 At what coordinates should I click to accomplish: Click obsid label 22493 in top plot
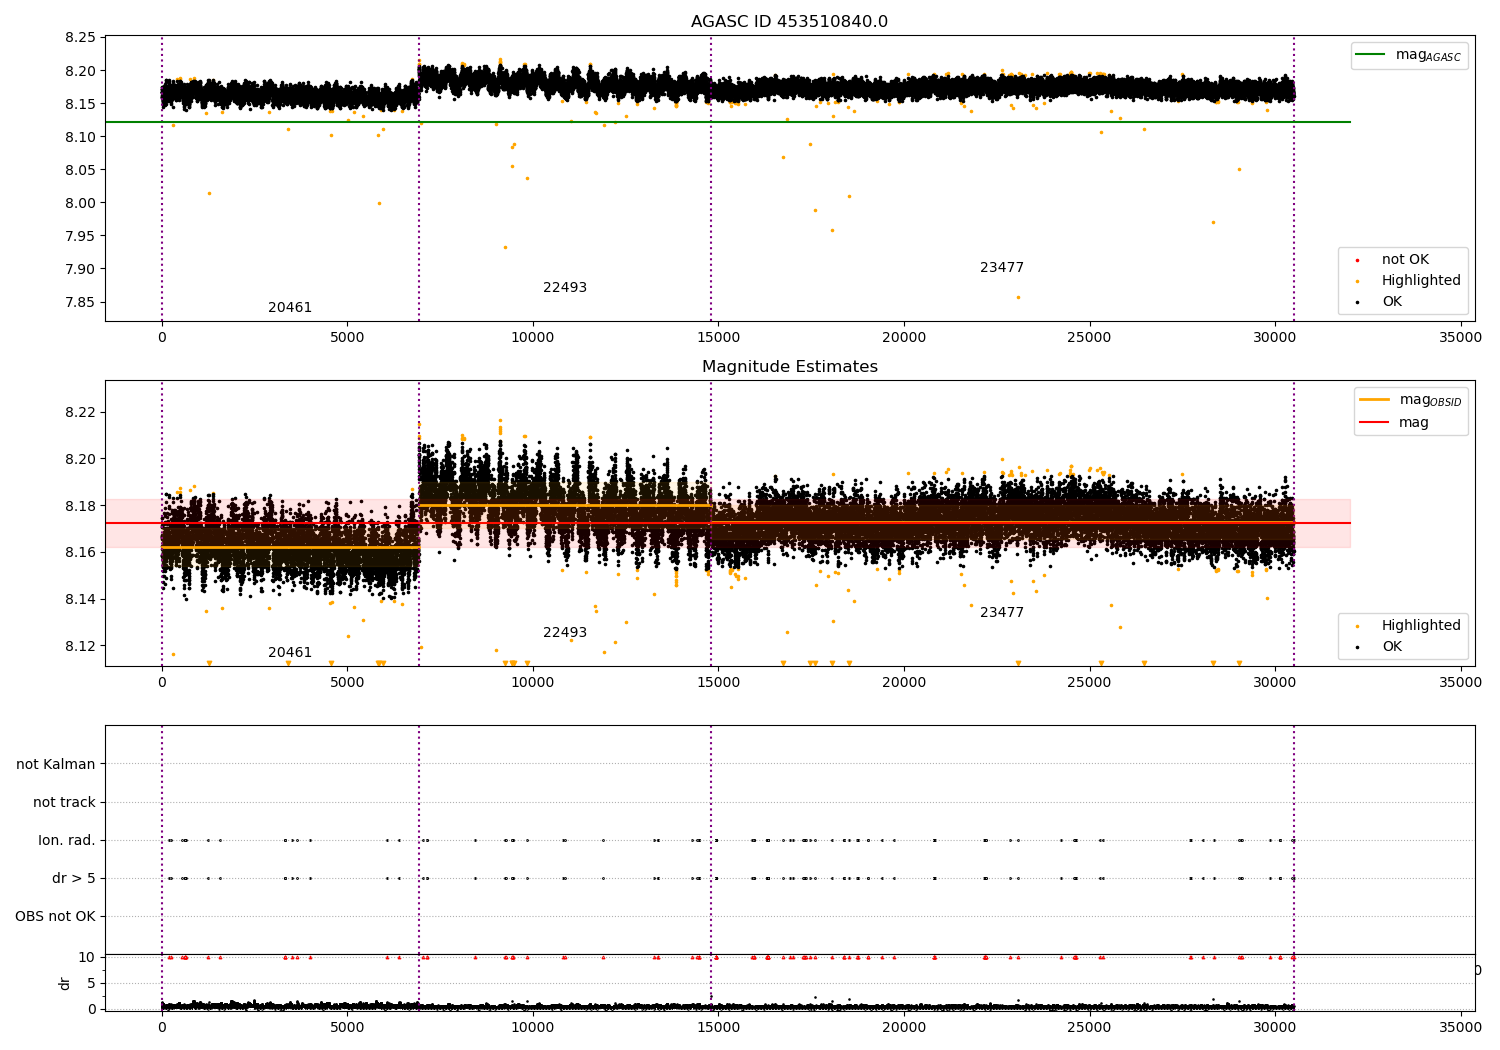coord(565,287)
